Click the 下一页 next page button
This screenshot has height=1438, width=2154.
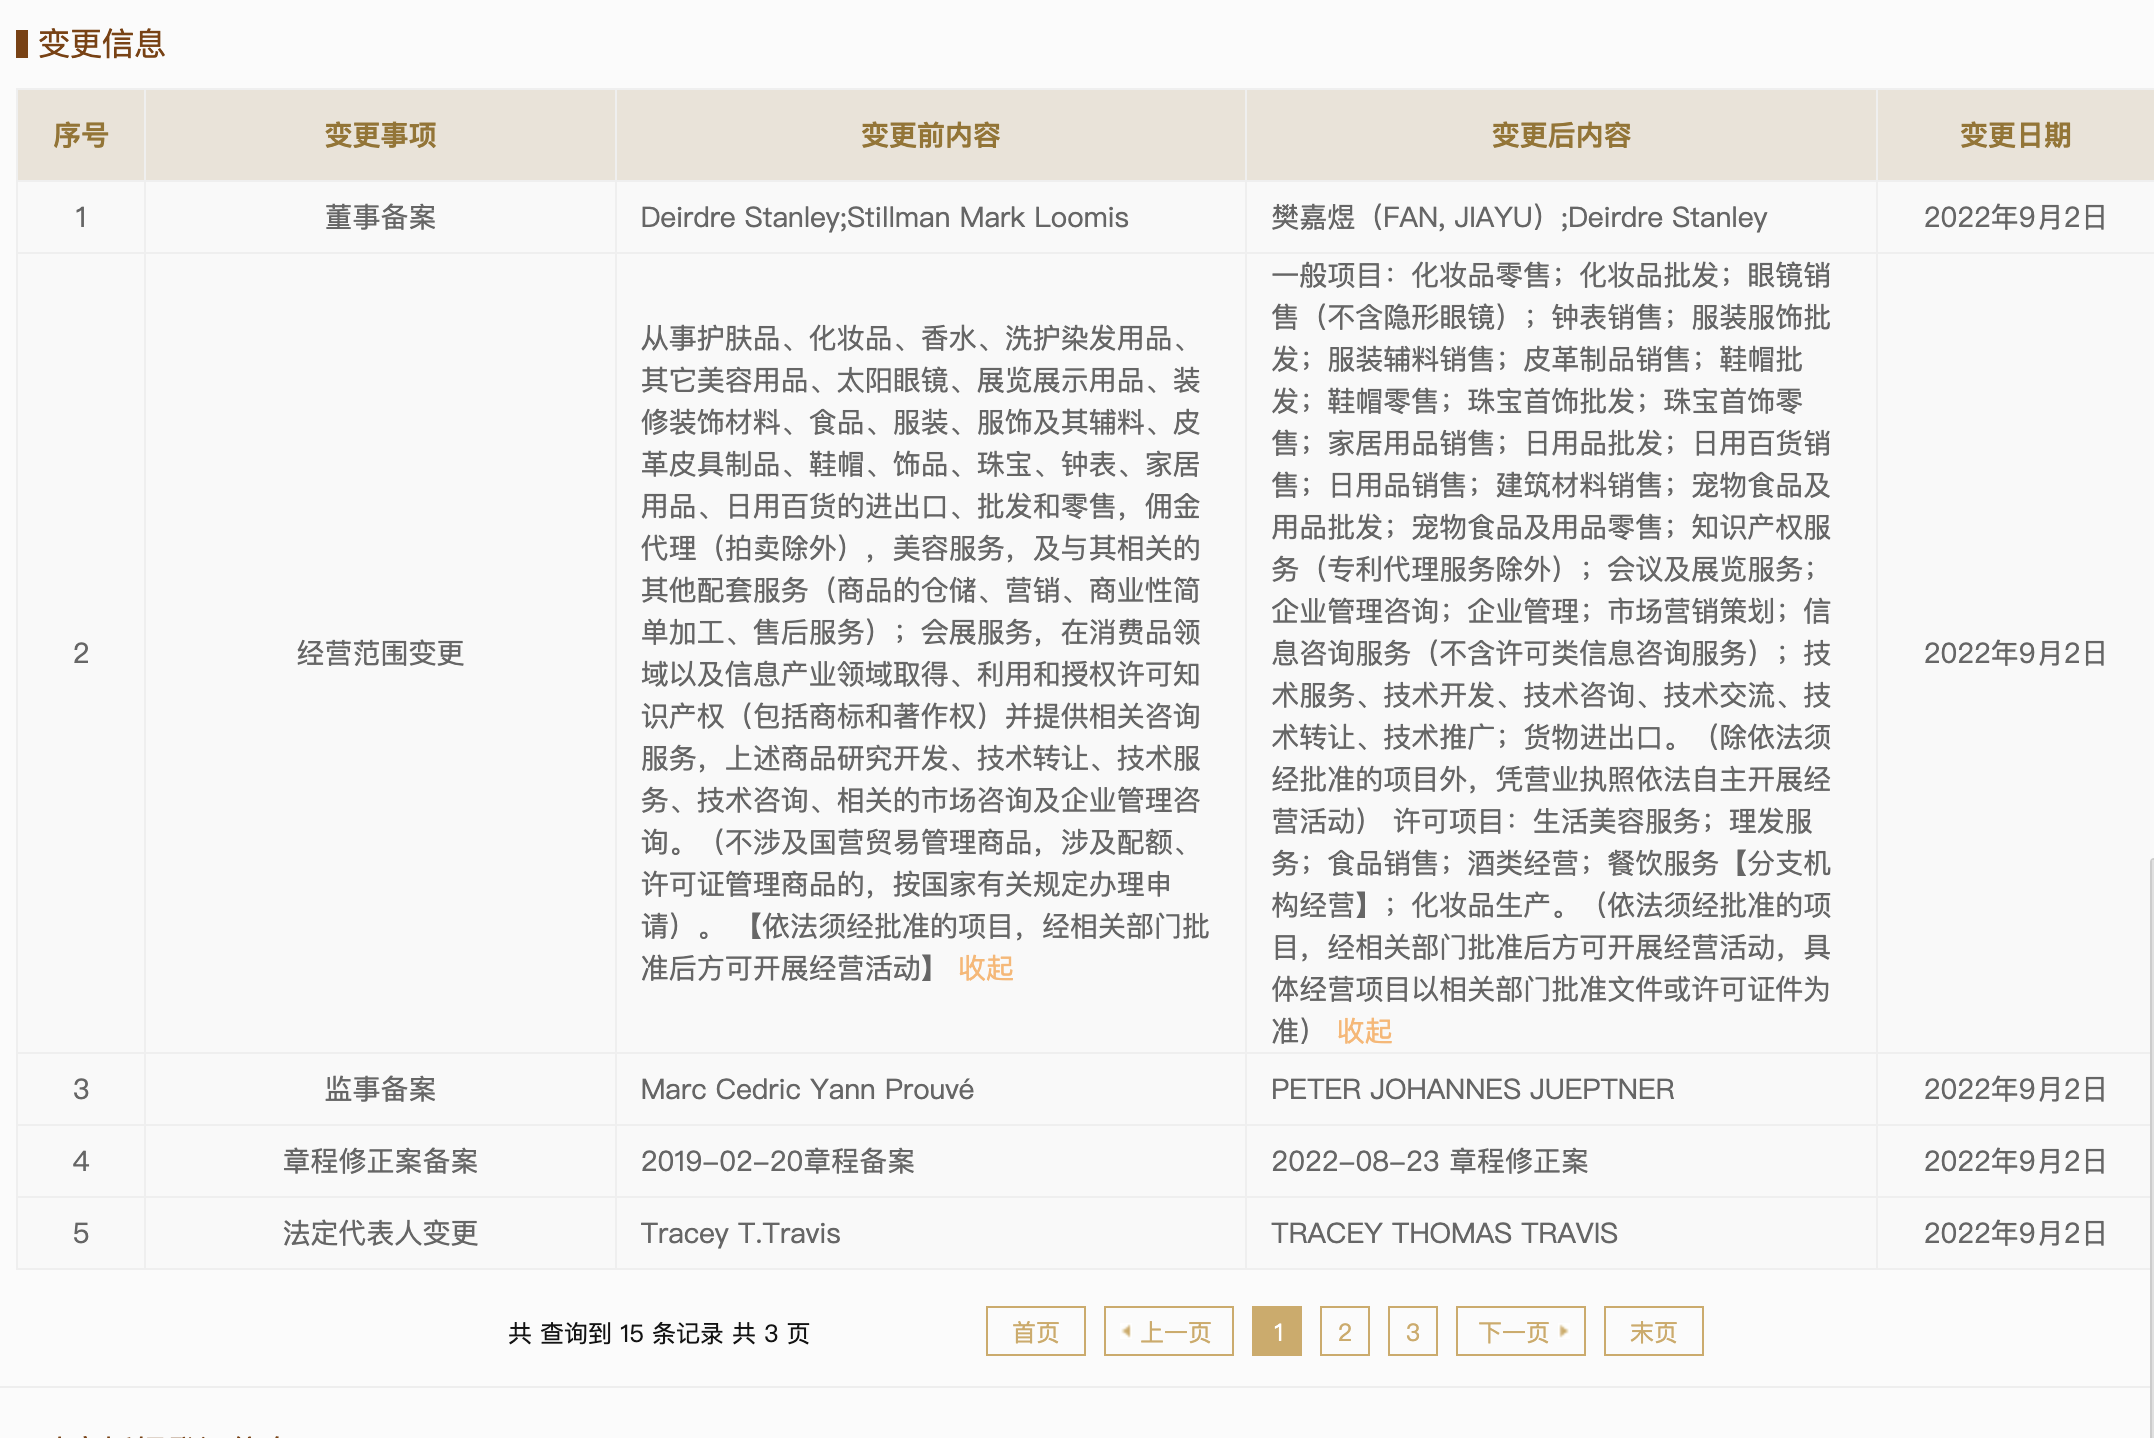(x=1521, y=1331)
